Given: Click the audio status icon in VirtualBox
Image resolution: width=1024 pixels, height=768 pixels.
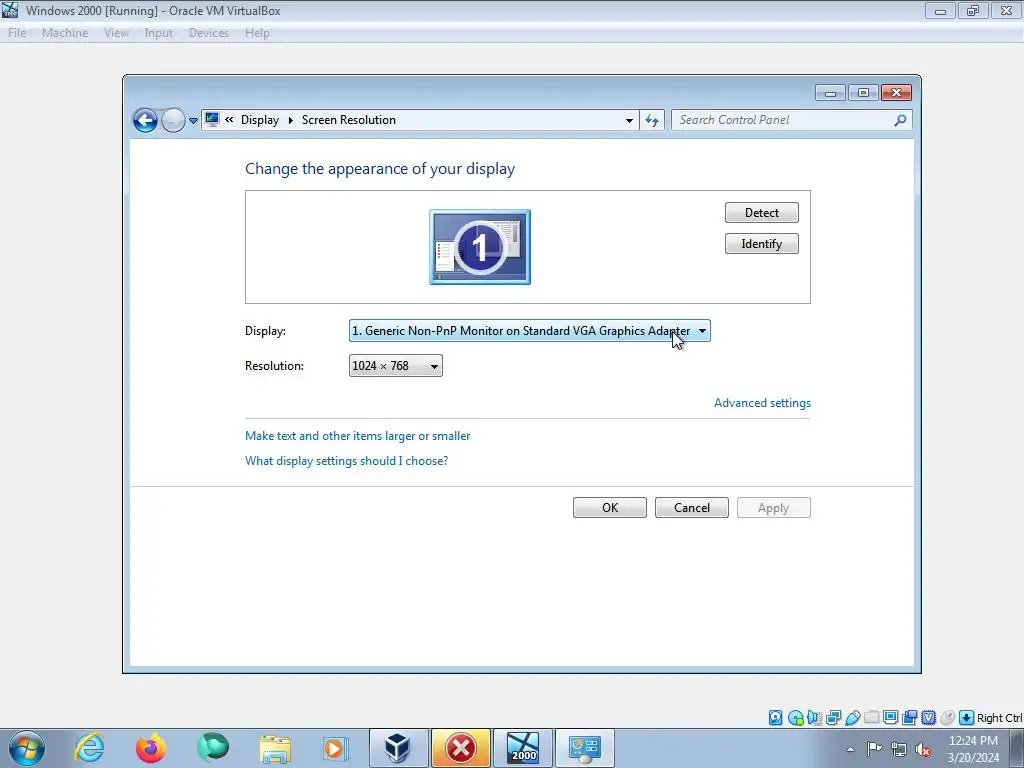Looking at the screenshot, I should [814, 718].
